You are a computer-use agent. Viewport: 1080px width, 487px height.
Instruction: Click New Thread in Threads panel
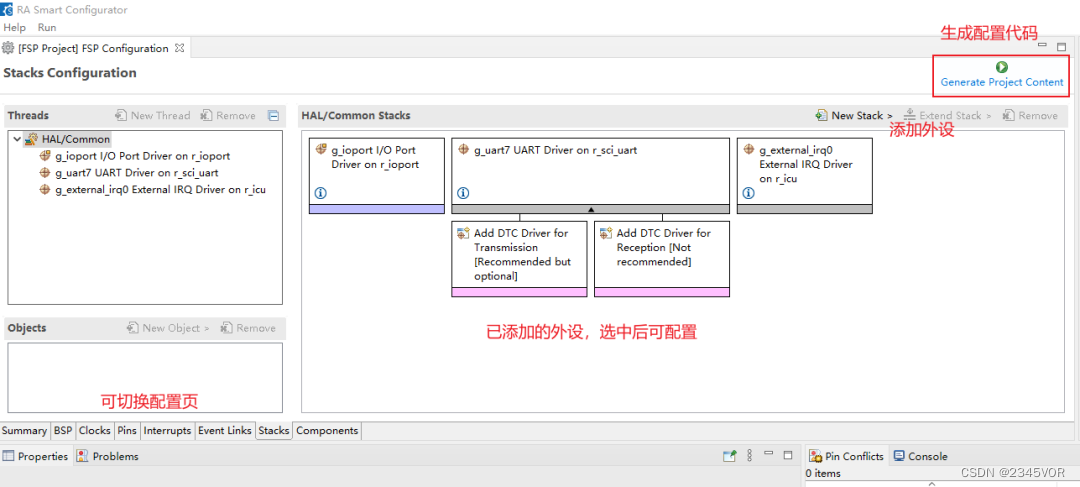point(152,116)
